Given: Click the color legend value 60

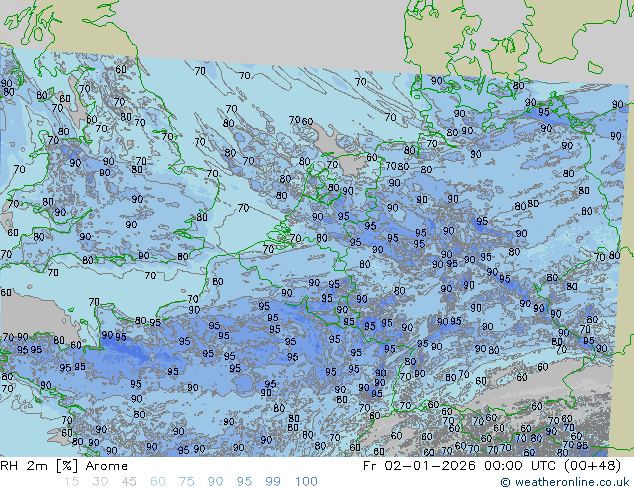Looking at the screenshot, I should [x=158, y=482].
